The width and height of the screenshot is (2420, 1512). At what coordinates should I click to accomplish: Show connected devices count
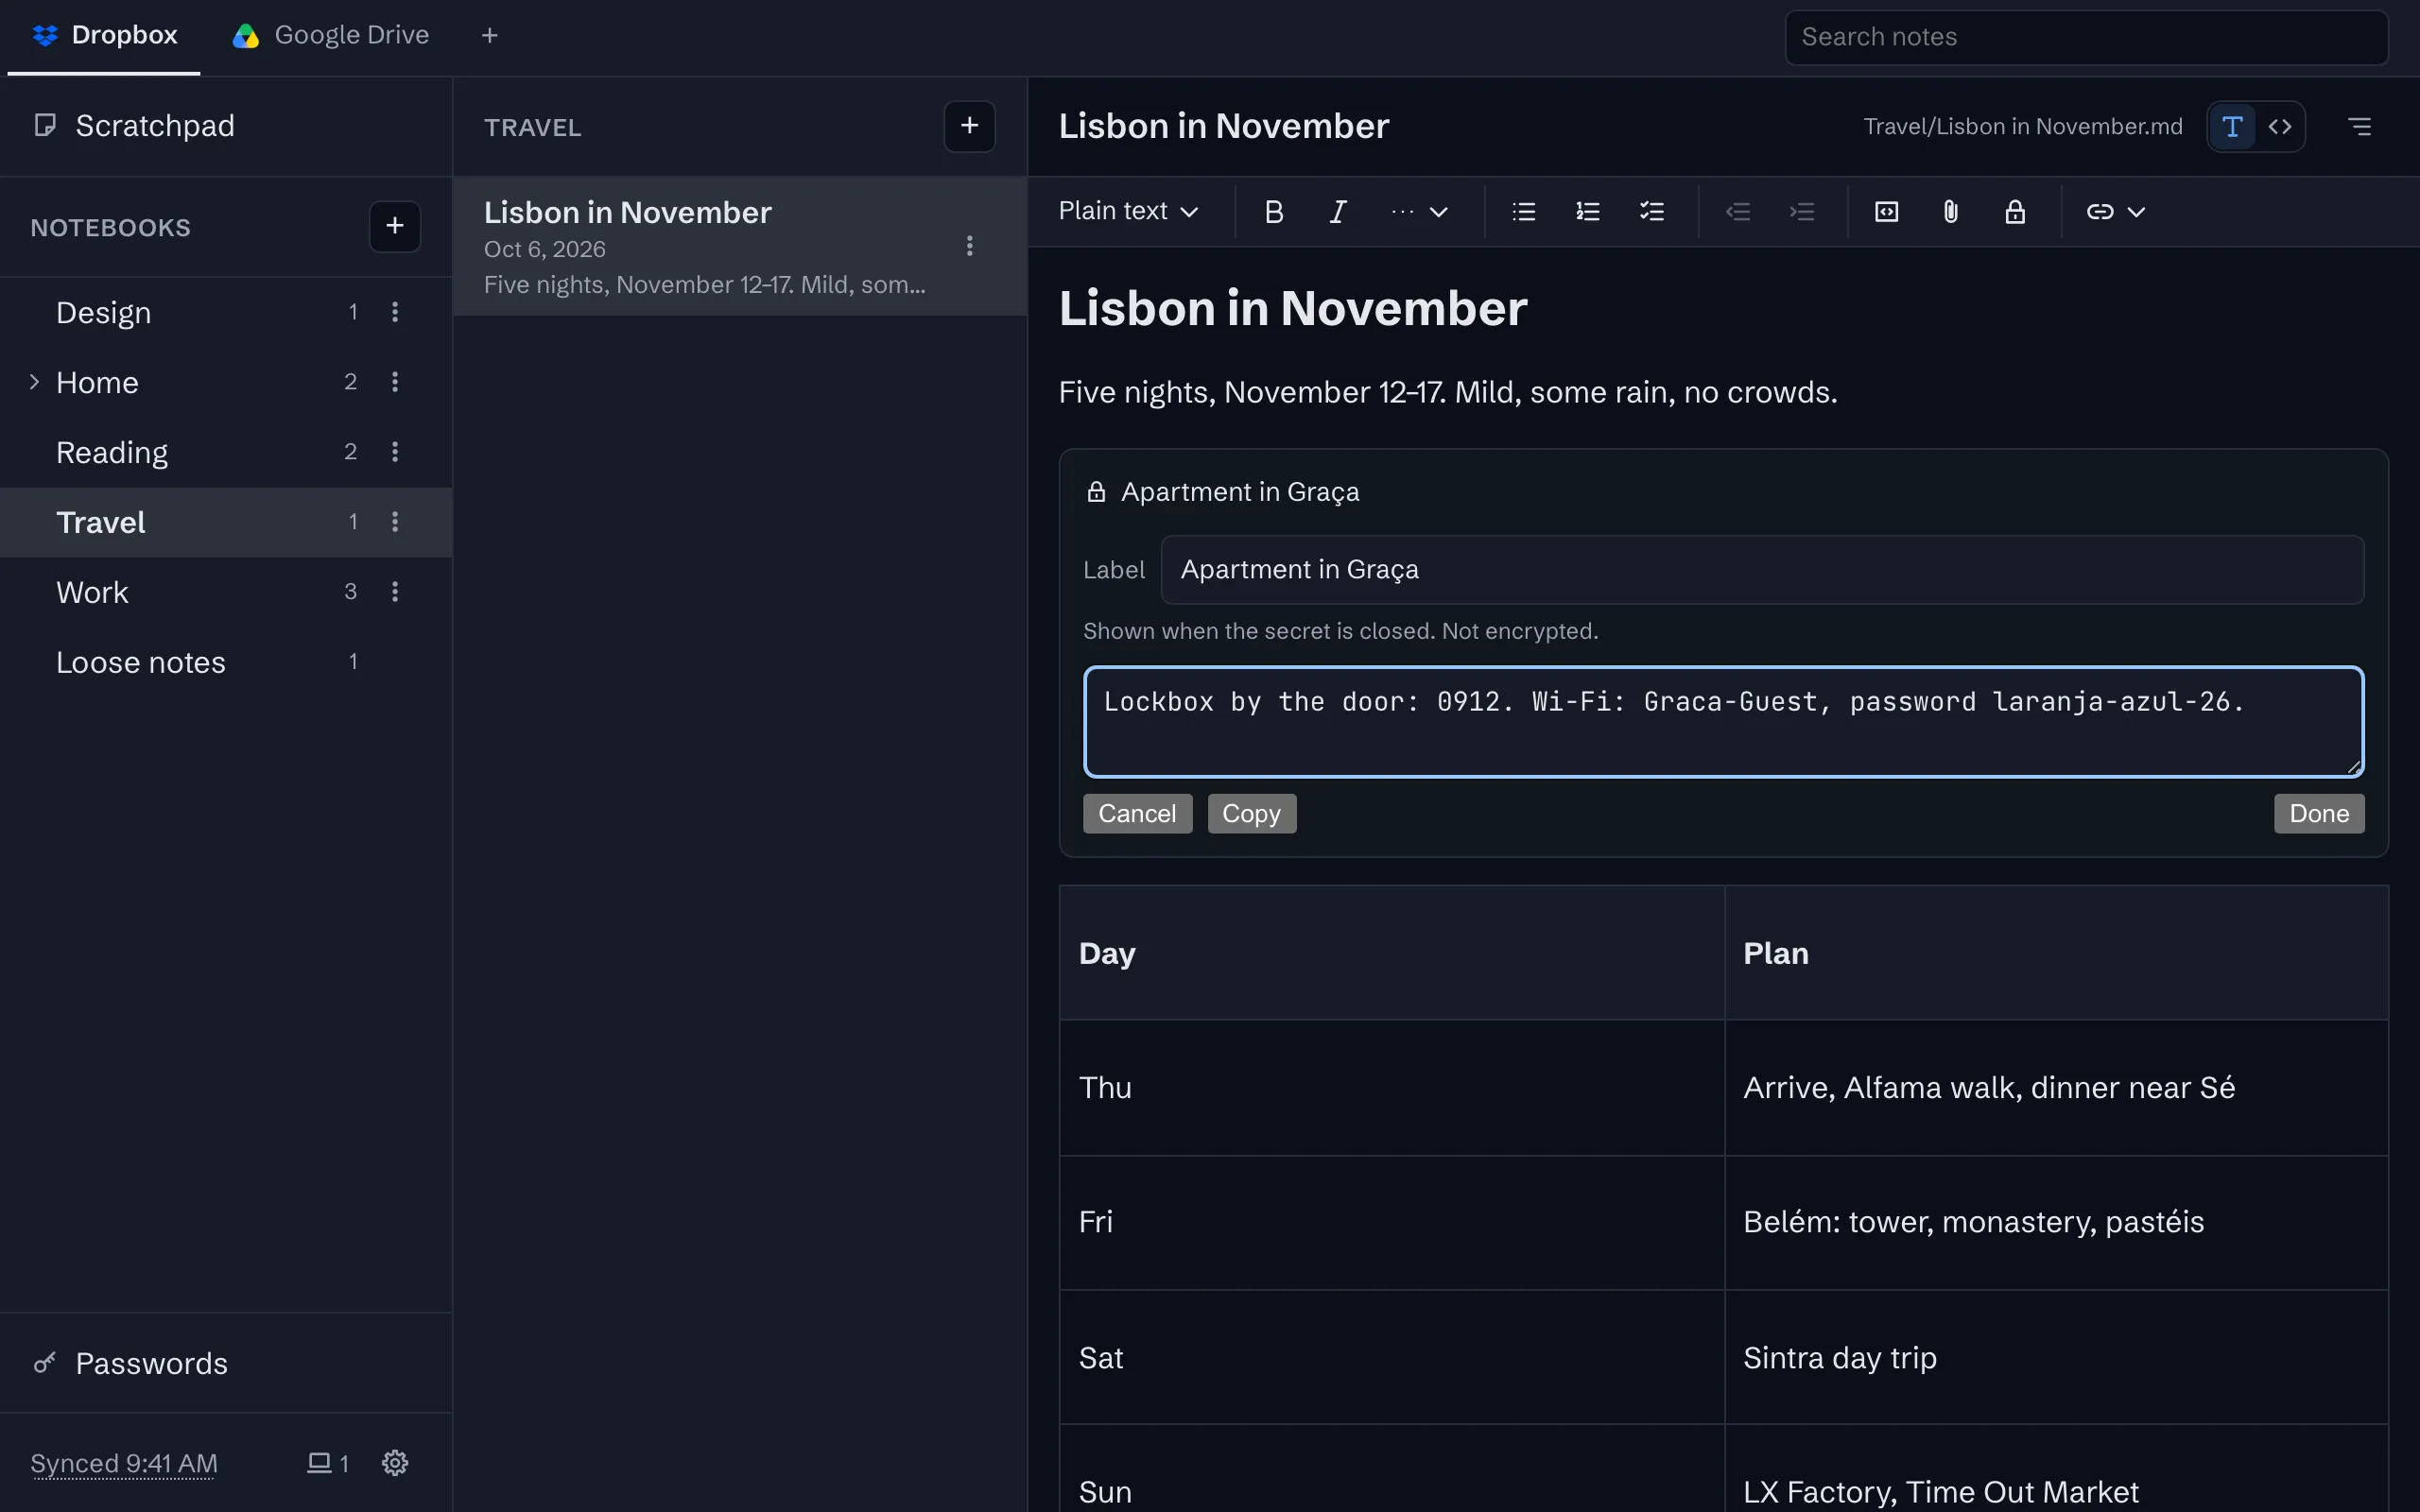point(327,1463)
